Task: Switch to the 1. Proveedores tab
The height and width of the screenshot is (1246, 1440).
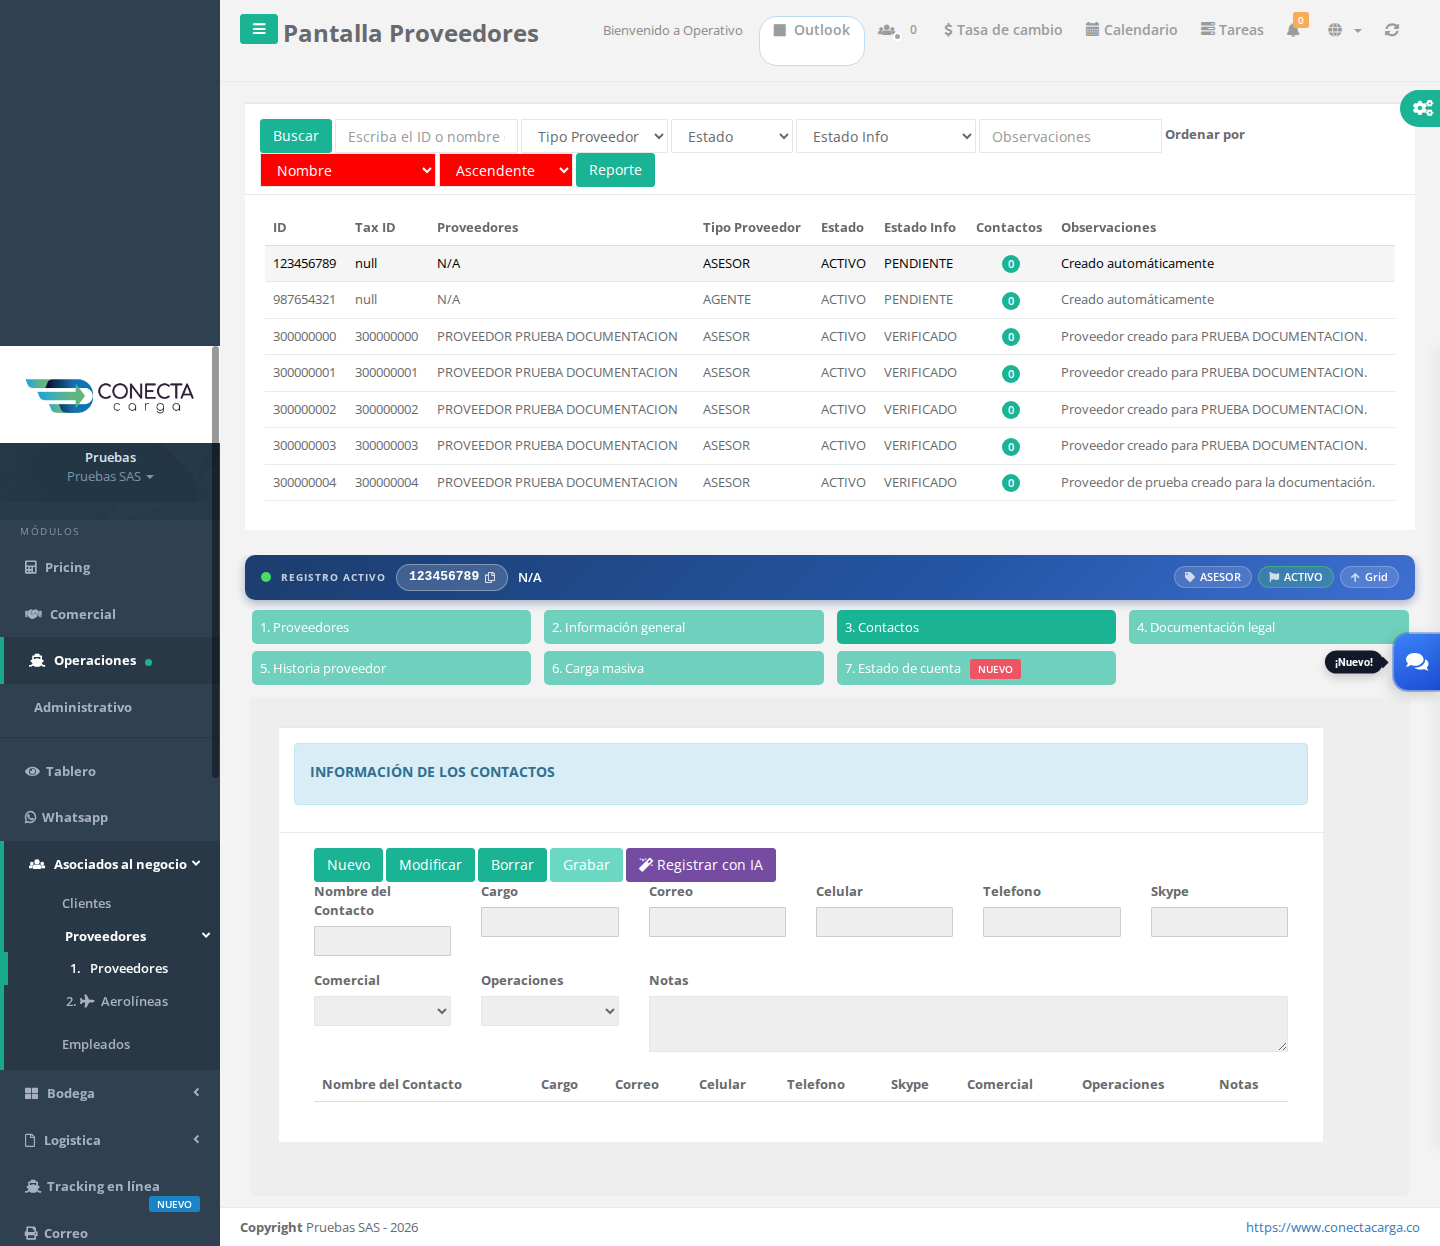Action: tap(391, 627)
